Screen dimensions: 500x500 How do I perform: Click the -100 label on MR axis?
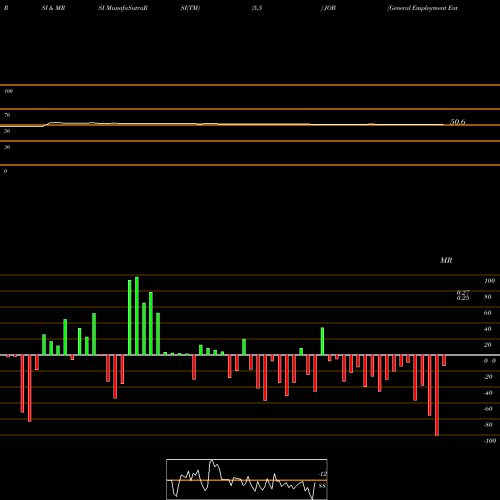point(490,441)
